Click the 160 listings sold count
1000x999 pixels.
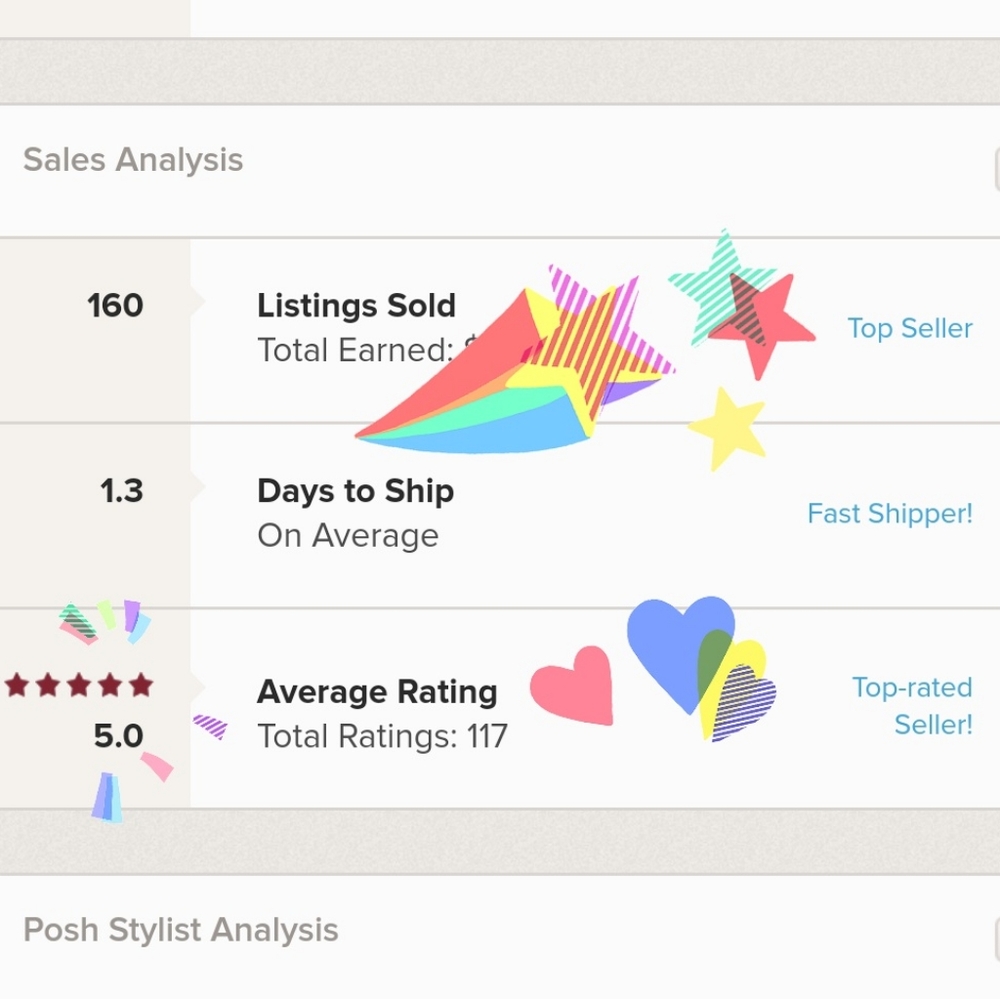click(x=115, y=305)
